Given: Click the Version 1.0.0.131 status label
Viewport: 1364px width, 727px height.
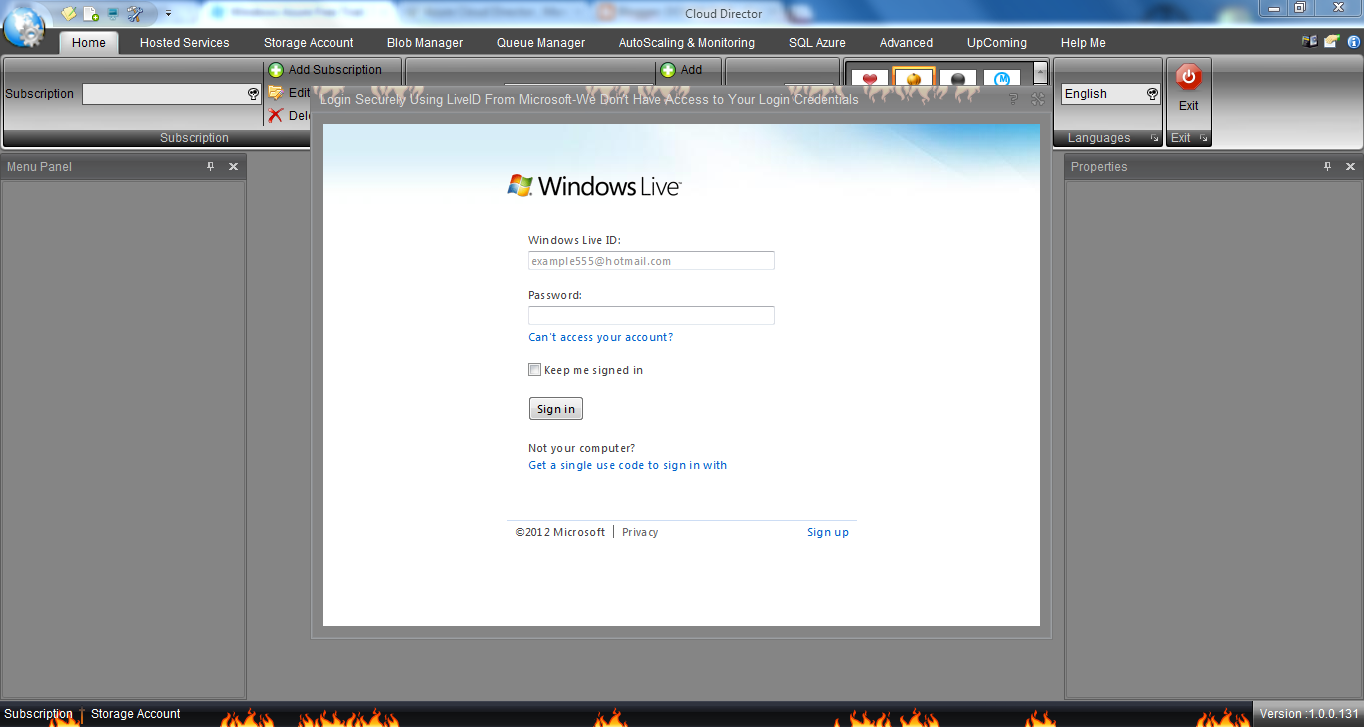Looking at the screenshot, I should (x=1309, y=714).
